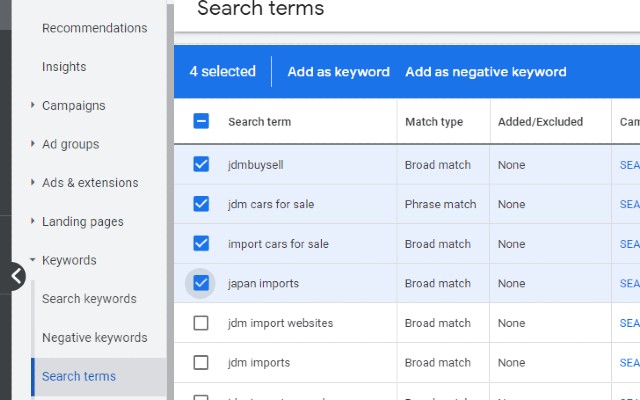This screenshot has height=400, width=640.
Task: Open campaign link in jdm import websites row
Action: pos(630,323)
